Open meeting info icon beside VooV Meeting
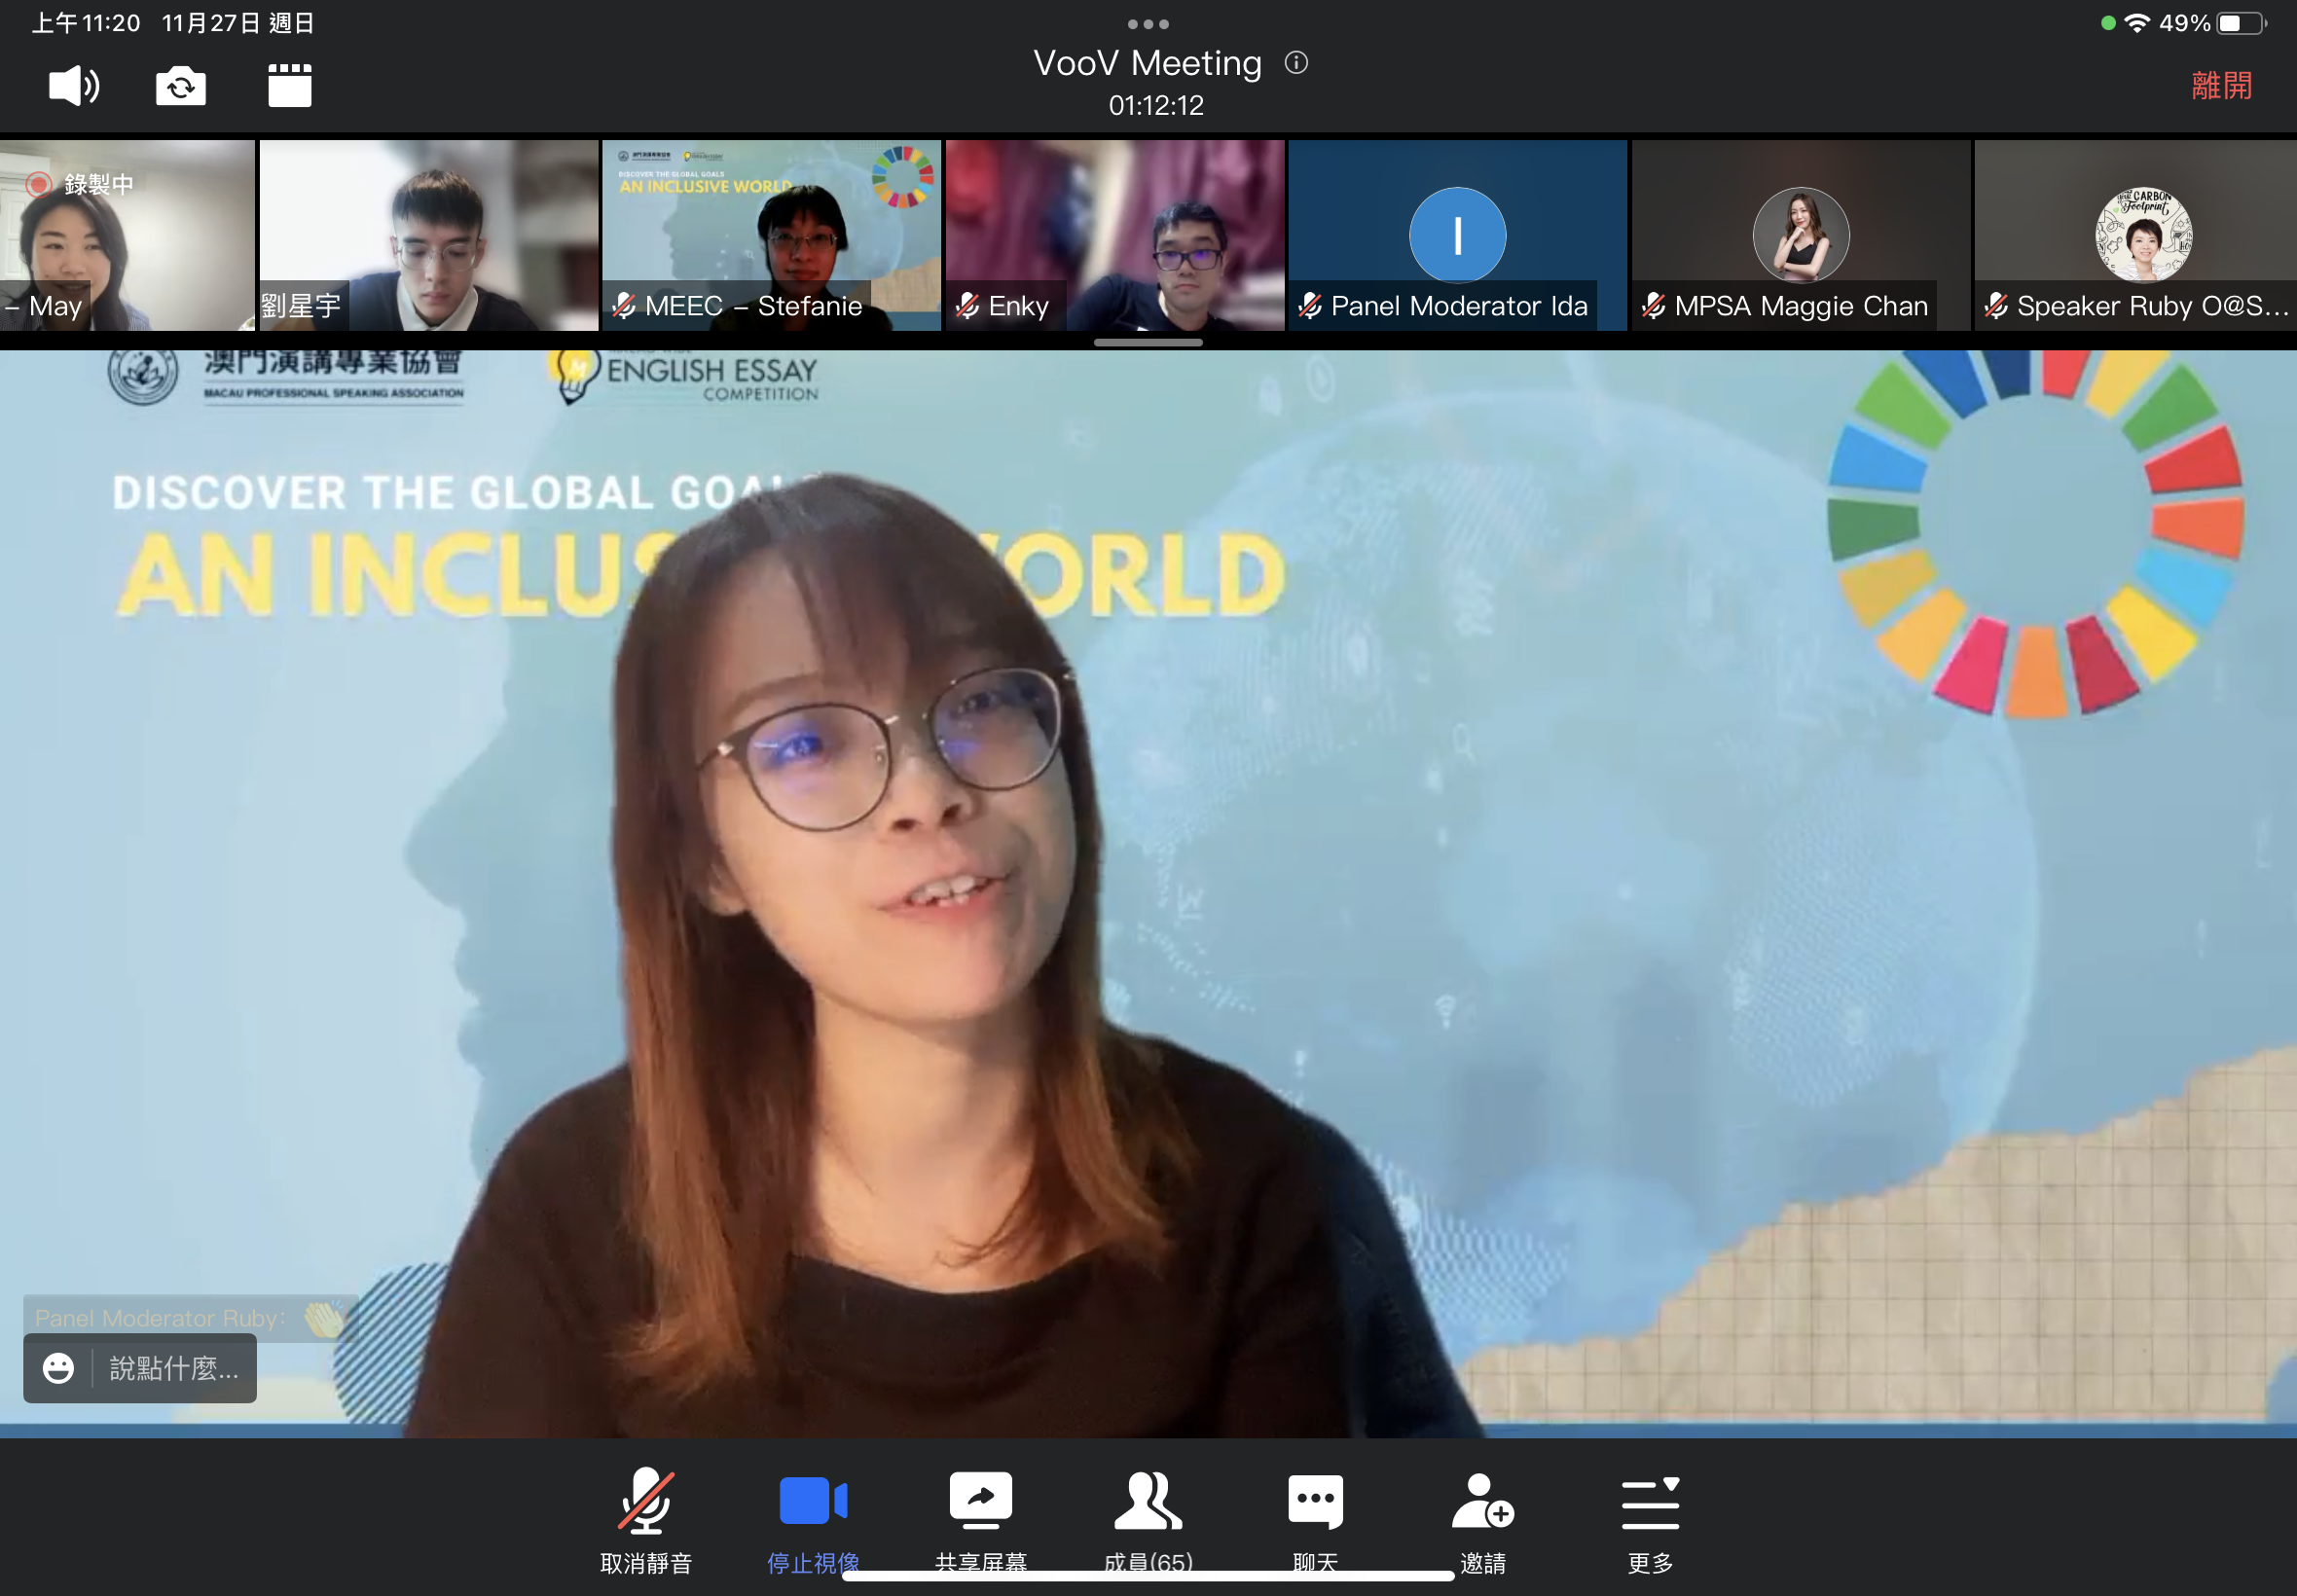 1296,63
